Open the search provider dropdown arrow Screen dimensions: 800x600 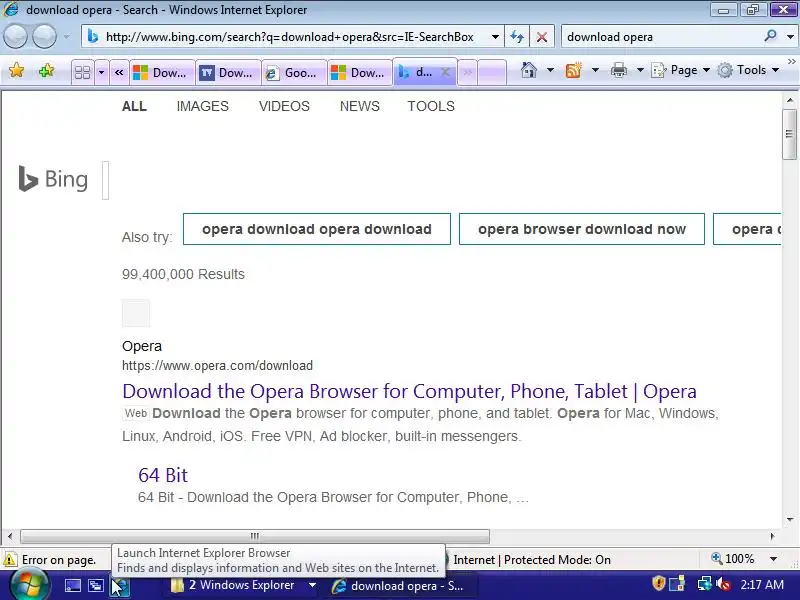pyautogui.click(x=790, y=37)
